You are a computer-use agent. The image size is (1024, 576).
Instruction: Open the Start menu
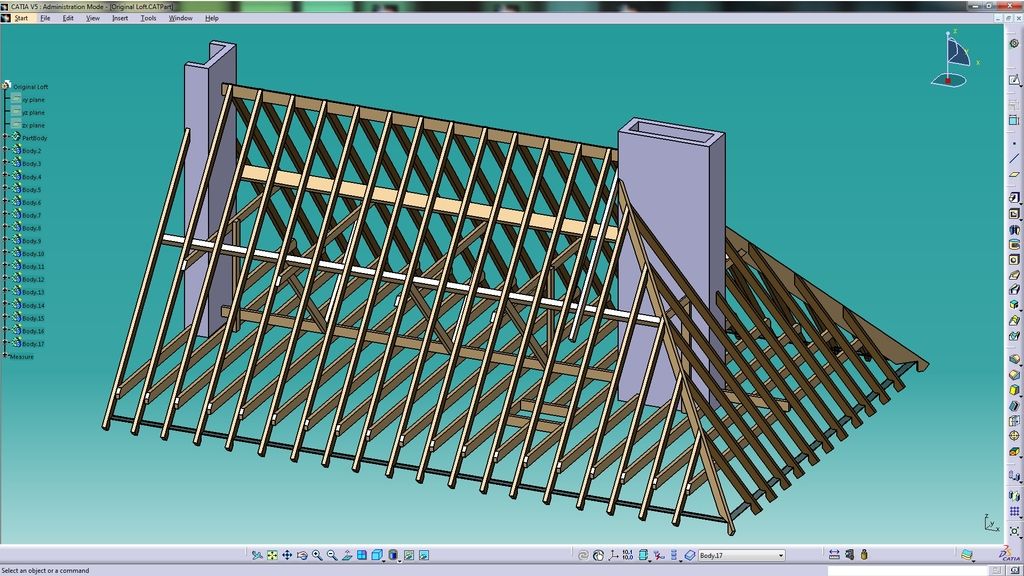pos(21,18)
